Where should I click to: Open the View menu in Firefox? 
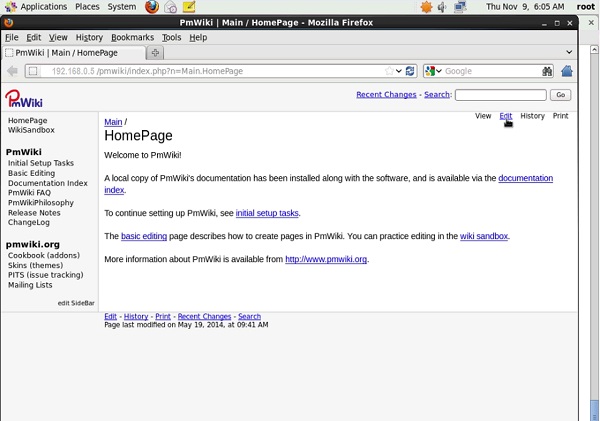coord(58,38)
